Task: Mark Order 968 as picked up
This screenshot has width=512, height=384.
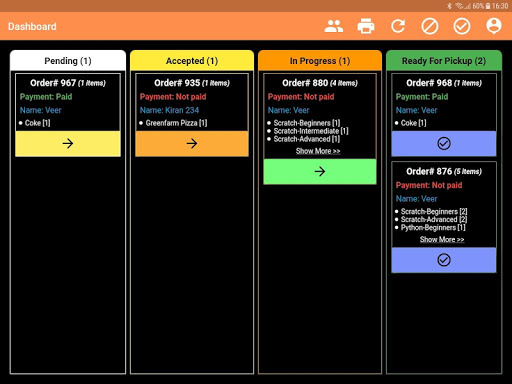Action: 444,144
